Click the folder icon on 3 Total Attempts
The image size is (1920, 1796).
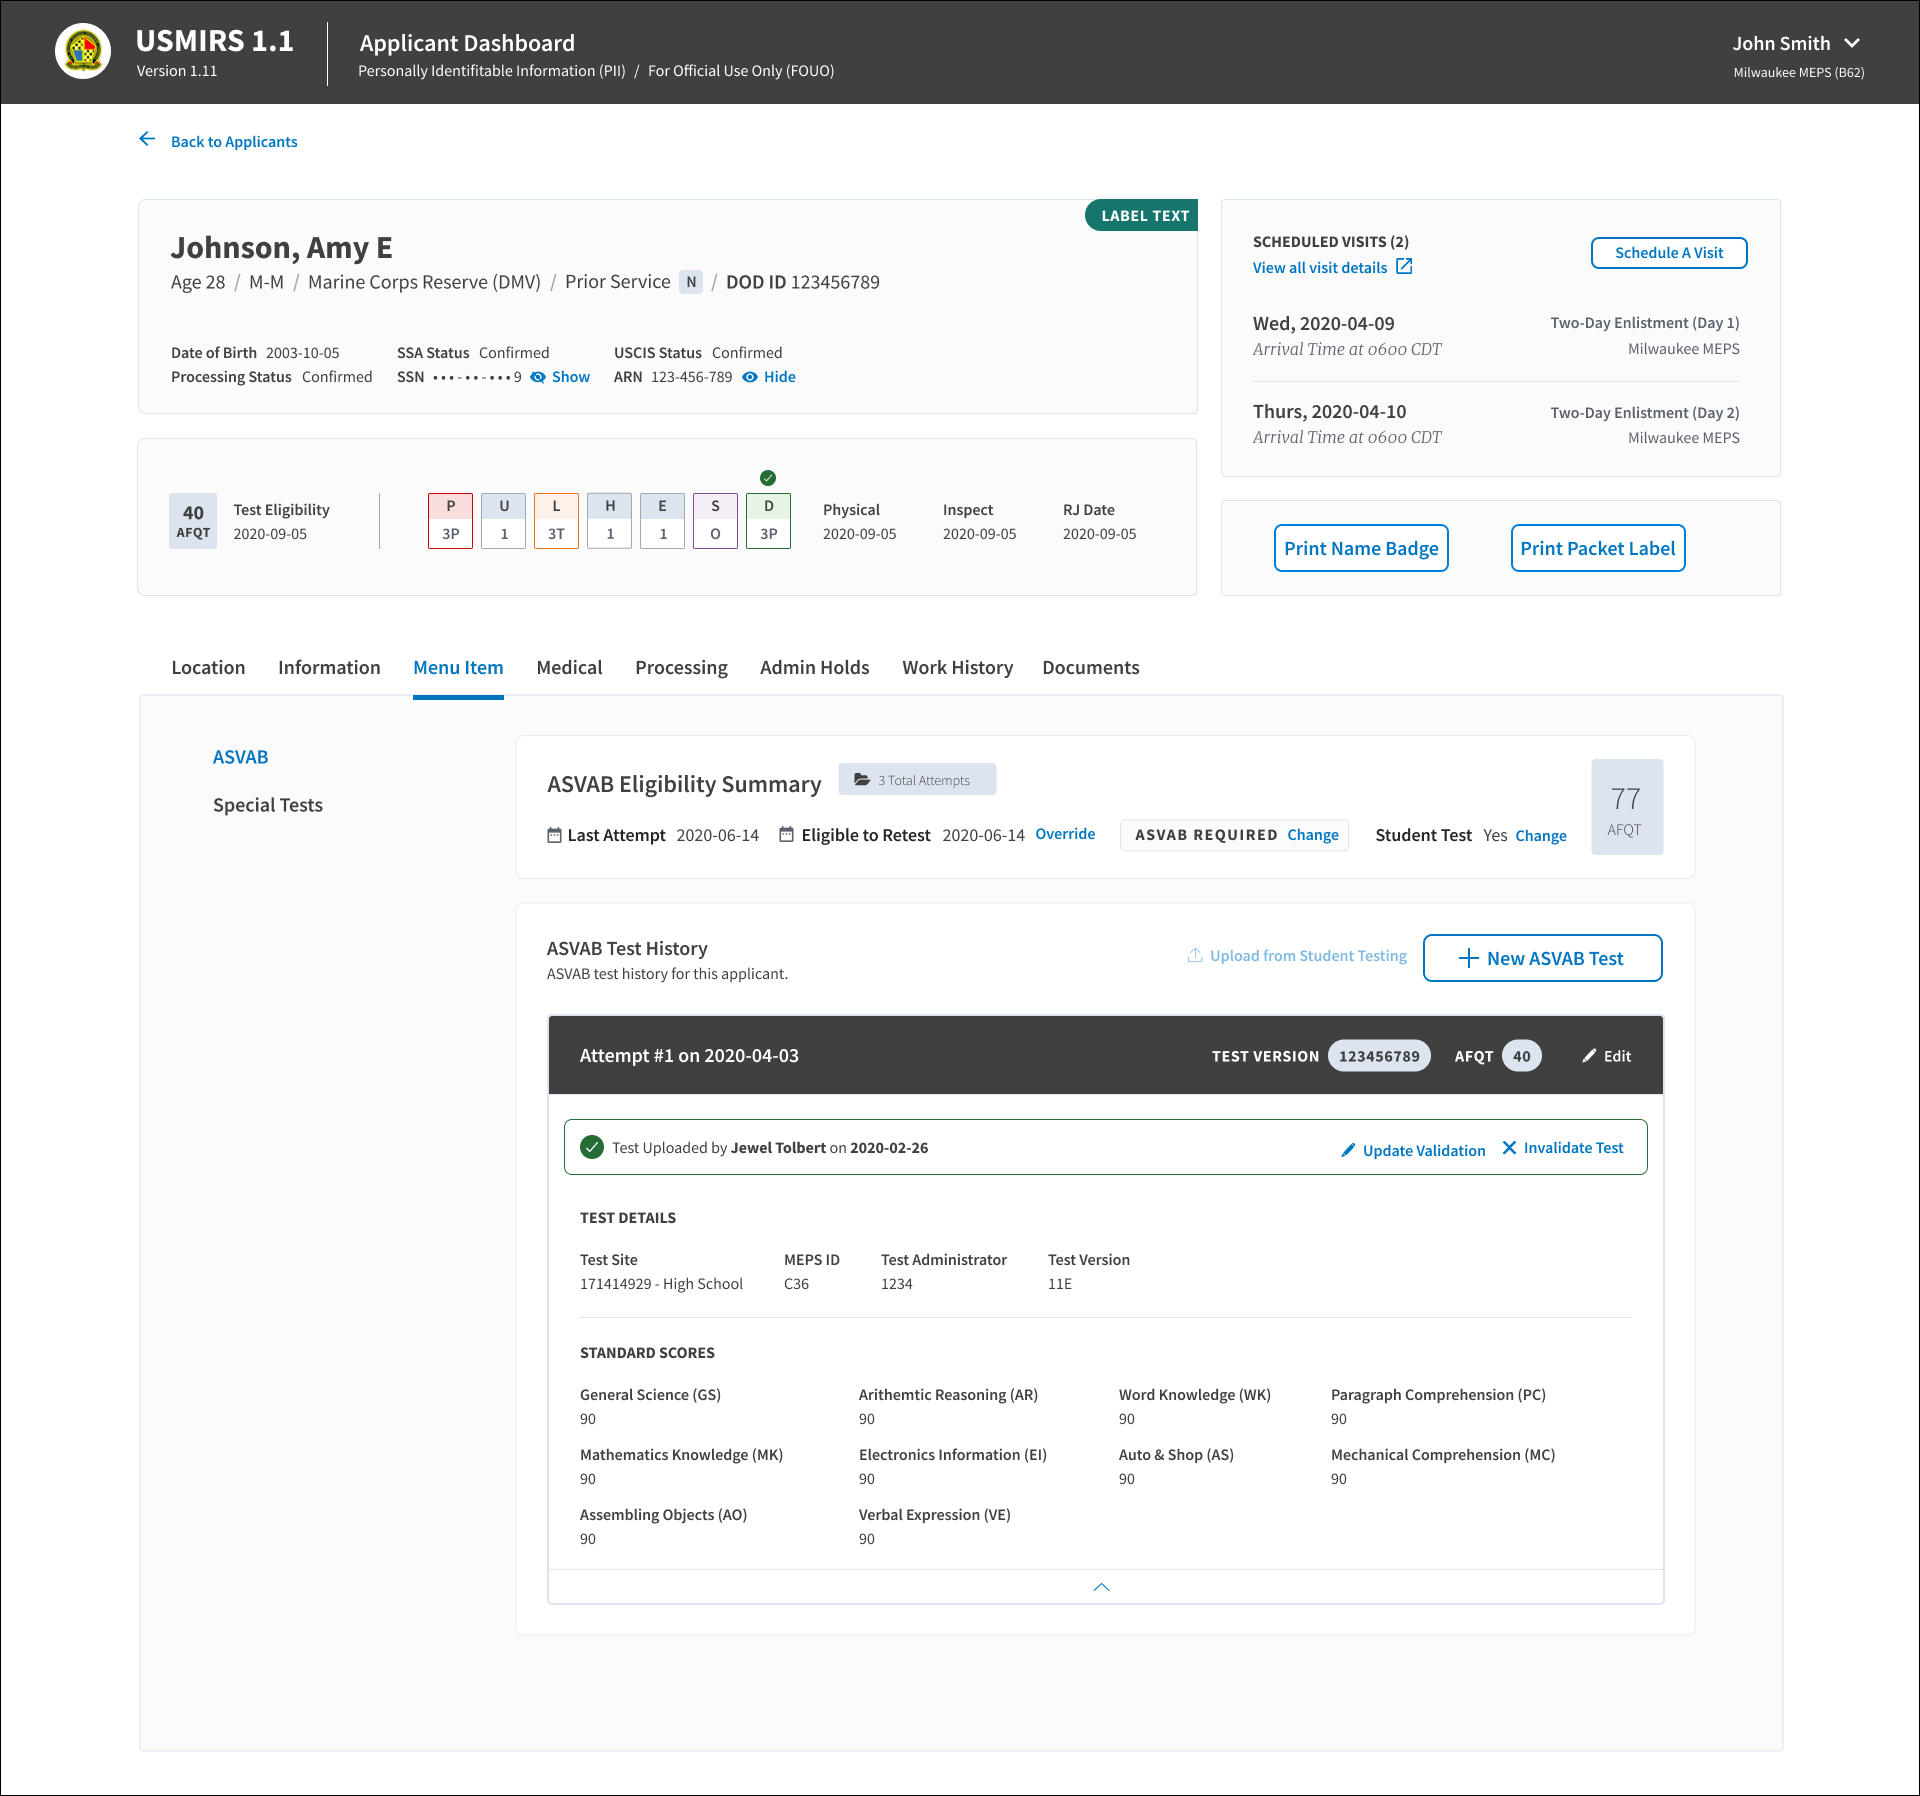862,780
